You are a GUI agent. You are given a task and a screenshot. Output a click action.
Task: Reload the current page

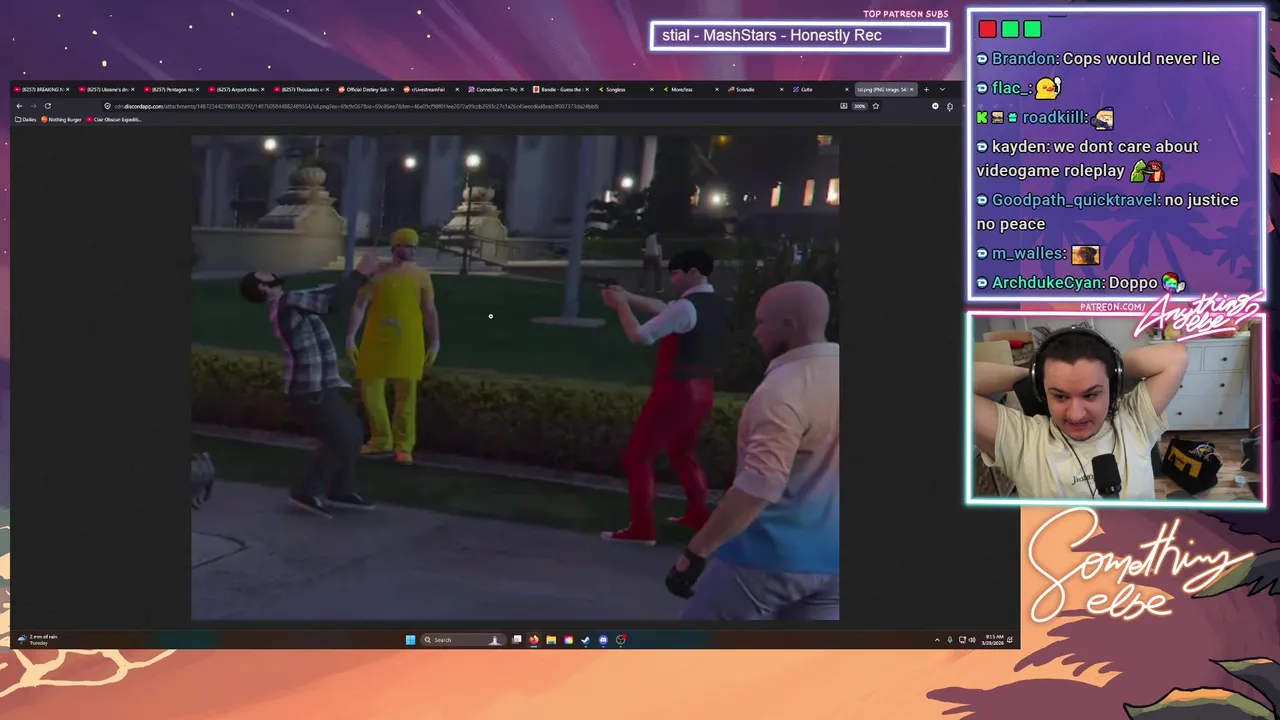(x=47, y=105)
